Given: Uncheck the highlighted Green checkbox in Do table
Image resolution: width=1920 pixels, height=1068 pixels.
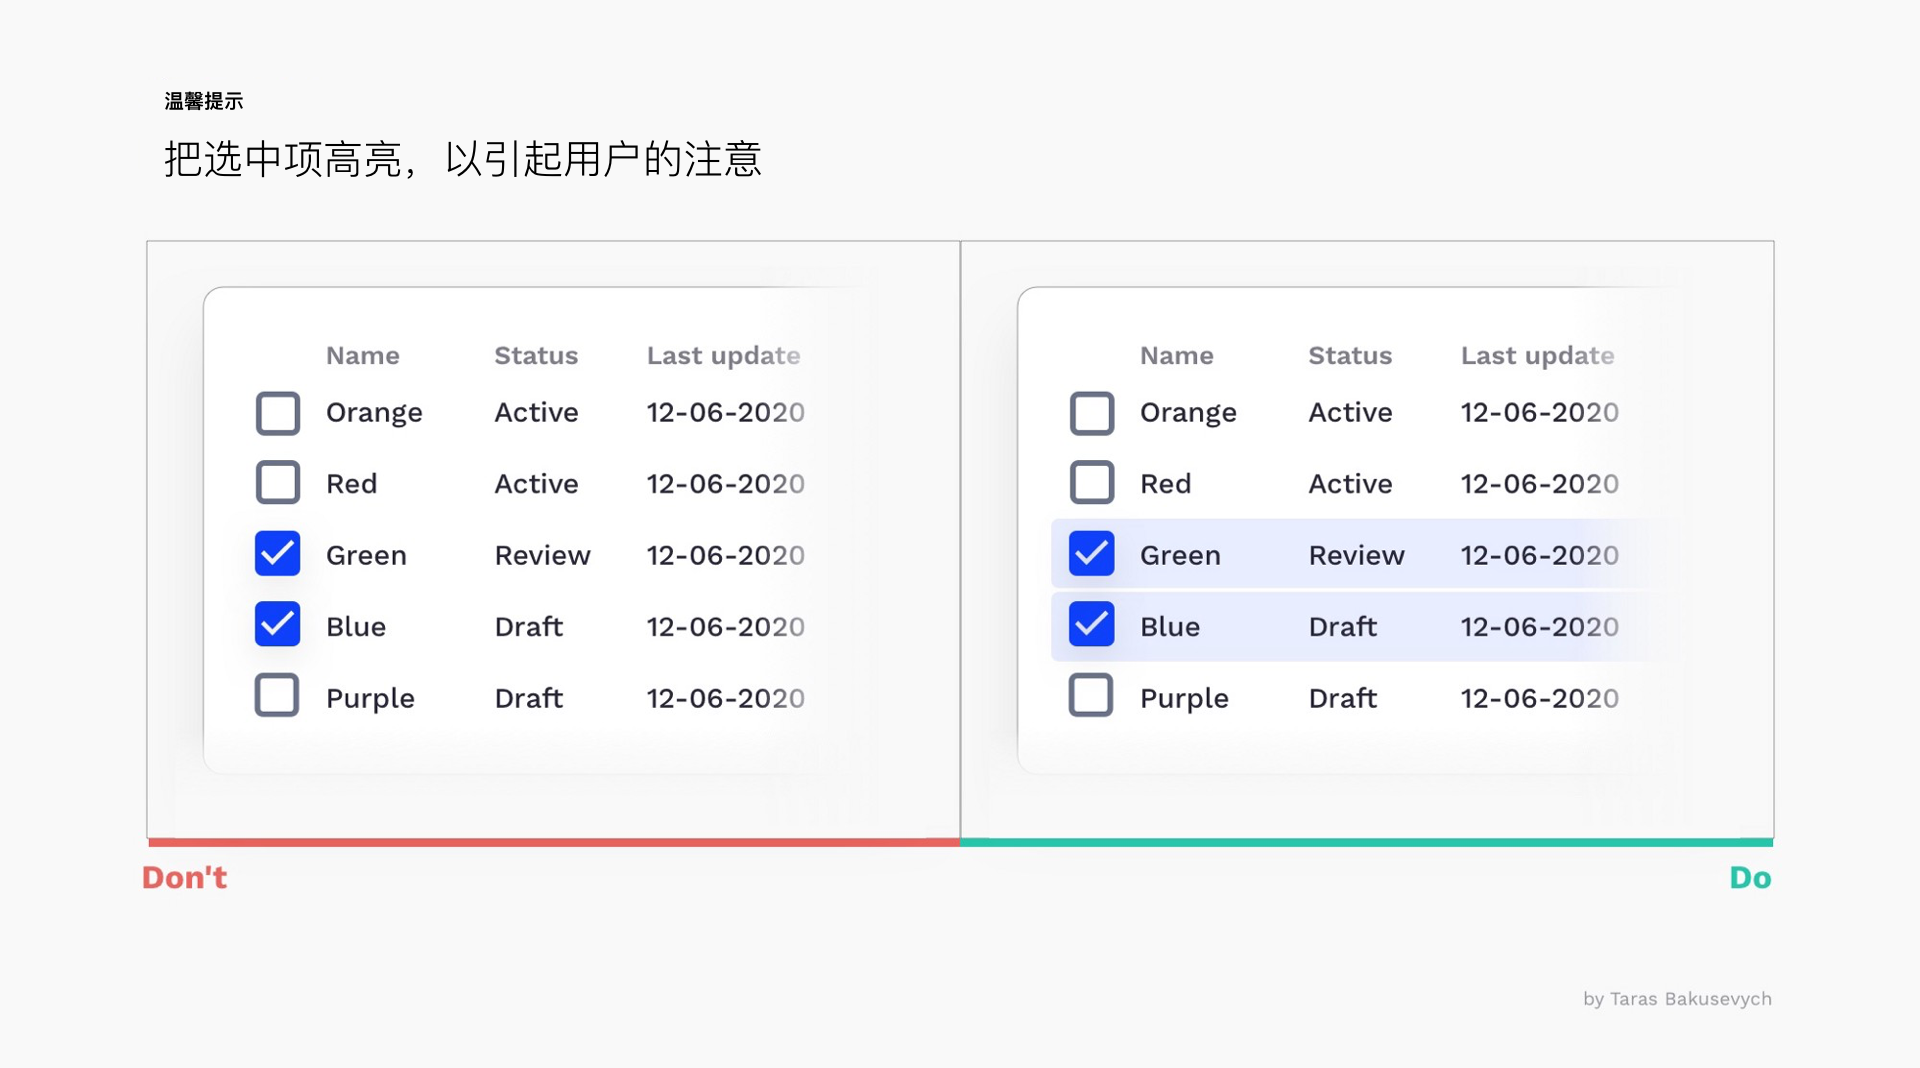Looking at the screenshot, I should pyautogui.click(x=1092, y=553).
